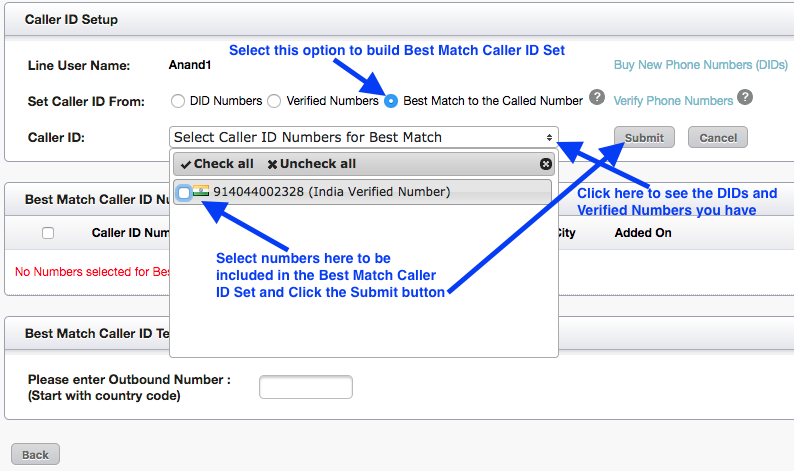This screenshot has width=794, height=471.
Task: Close the dropdown list with the X icon
Action: click(545, 164)
